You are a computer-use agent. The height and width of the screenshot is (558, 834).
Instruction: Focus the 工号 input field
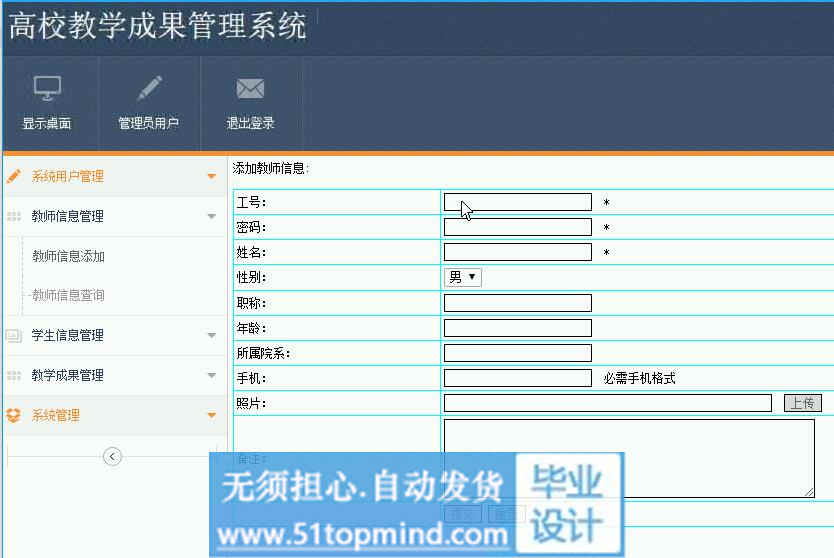point(517,202)
